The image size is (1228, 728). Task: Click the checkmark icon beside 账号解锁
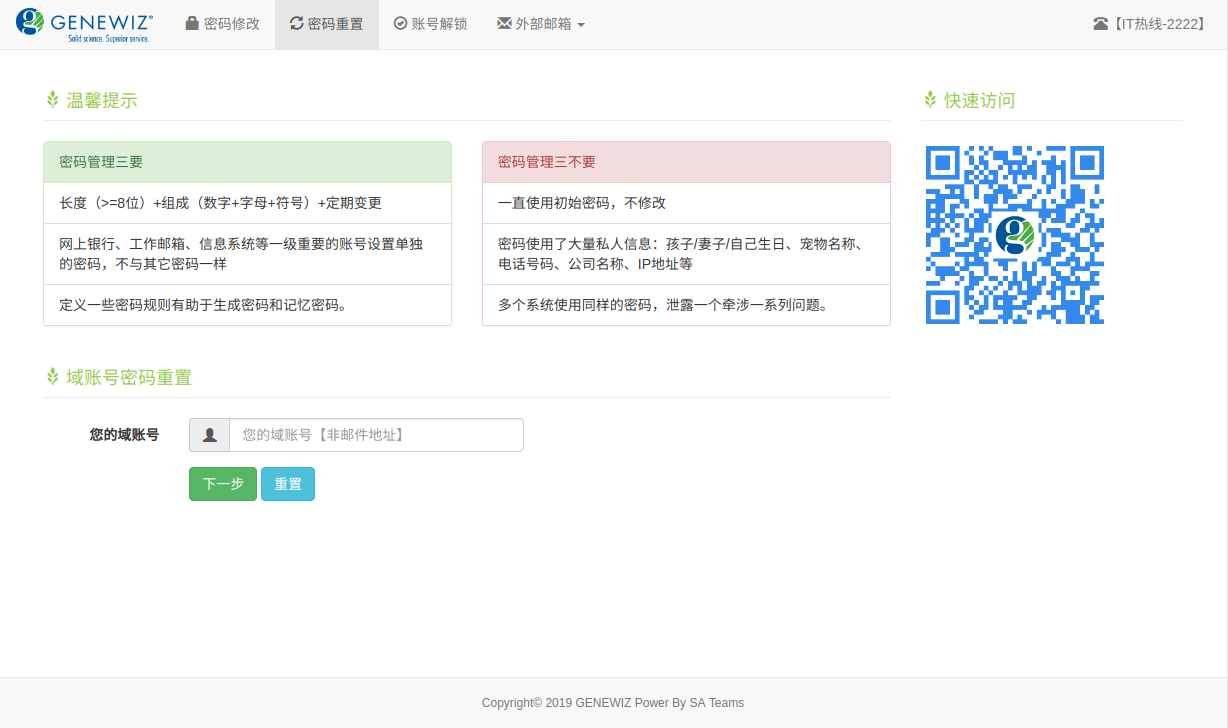point(399,24)
